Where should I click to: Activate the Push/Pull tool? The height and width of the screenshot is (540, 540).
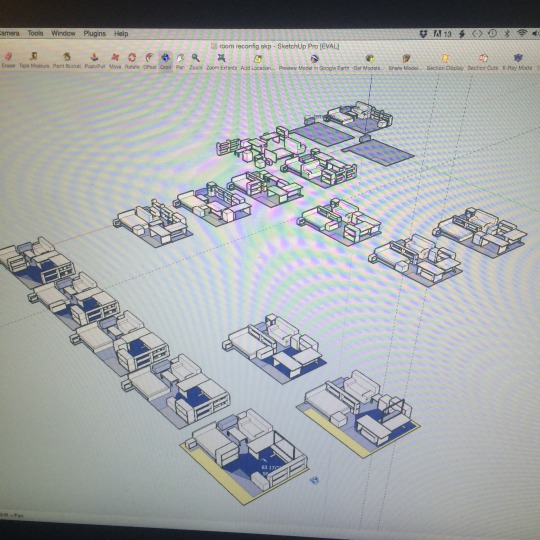point(94,61)
